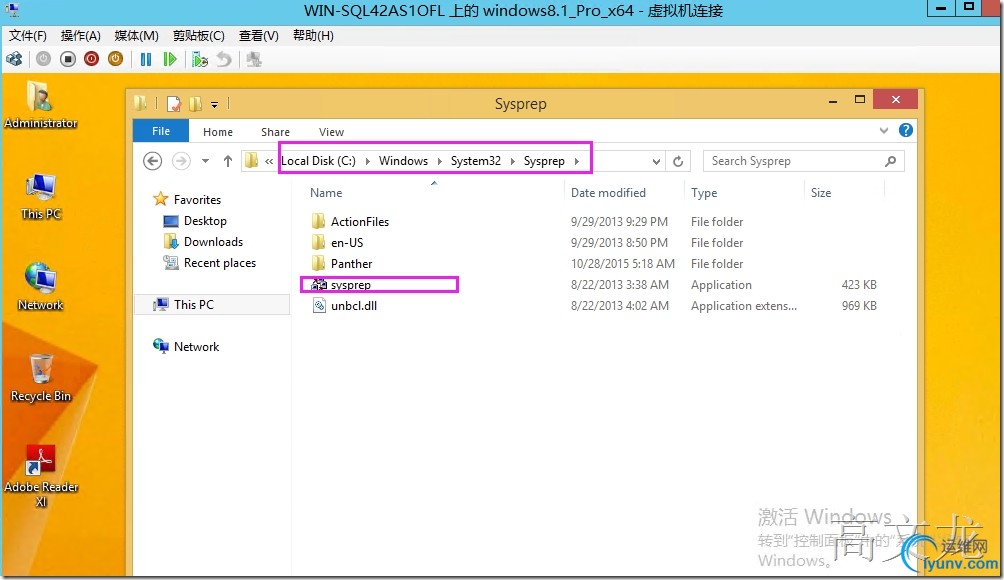Switch to the View ribbon tab
The height and width of the screenshot is (580, 1004).
(x=331, y=132)
